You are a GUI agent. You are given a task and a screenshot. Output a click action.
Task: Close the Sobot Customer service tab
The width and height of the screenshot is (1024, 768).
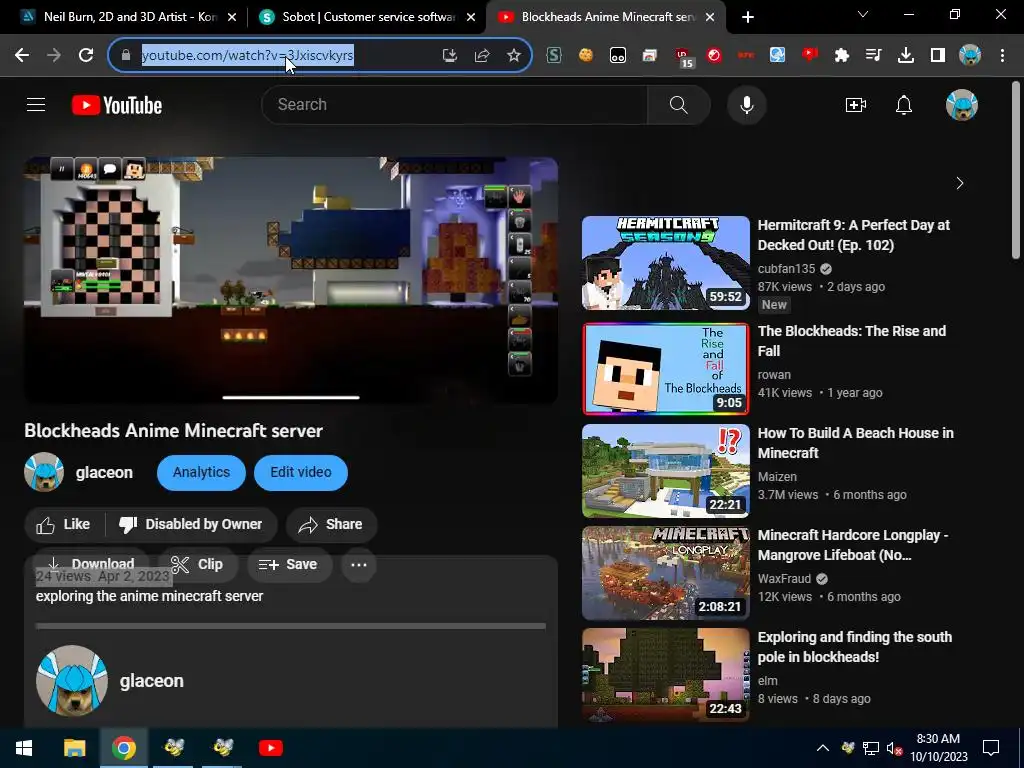(471, 17)
